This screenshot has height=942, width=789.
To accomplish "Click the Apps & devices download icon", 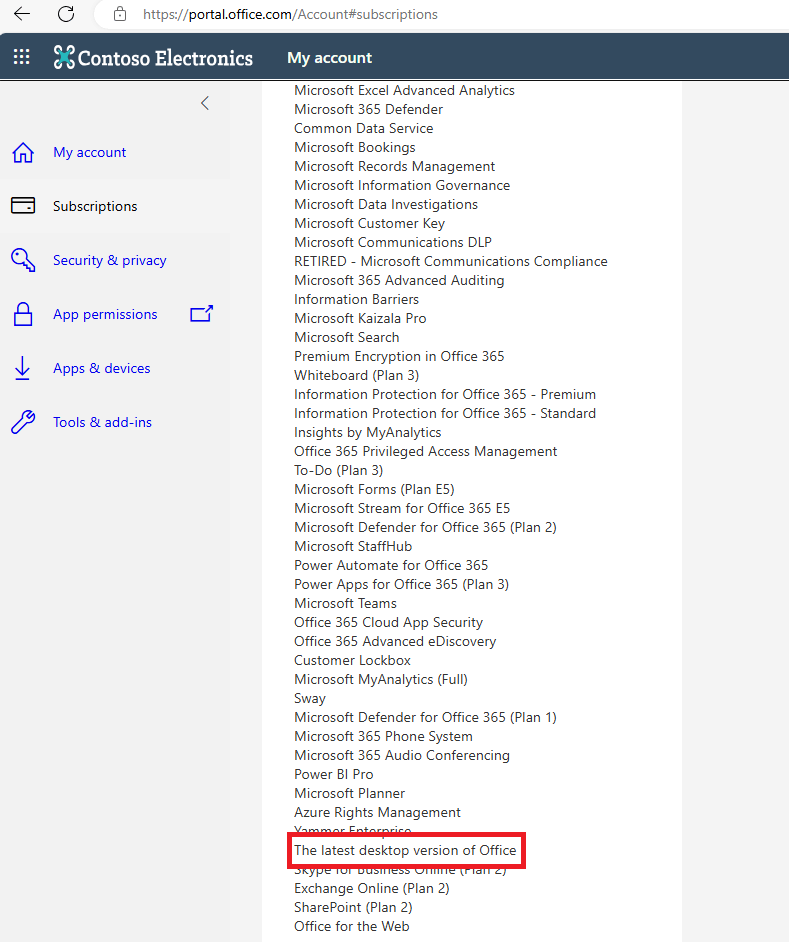I will coord(22,368).
